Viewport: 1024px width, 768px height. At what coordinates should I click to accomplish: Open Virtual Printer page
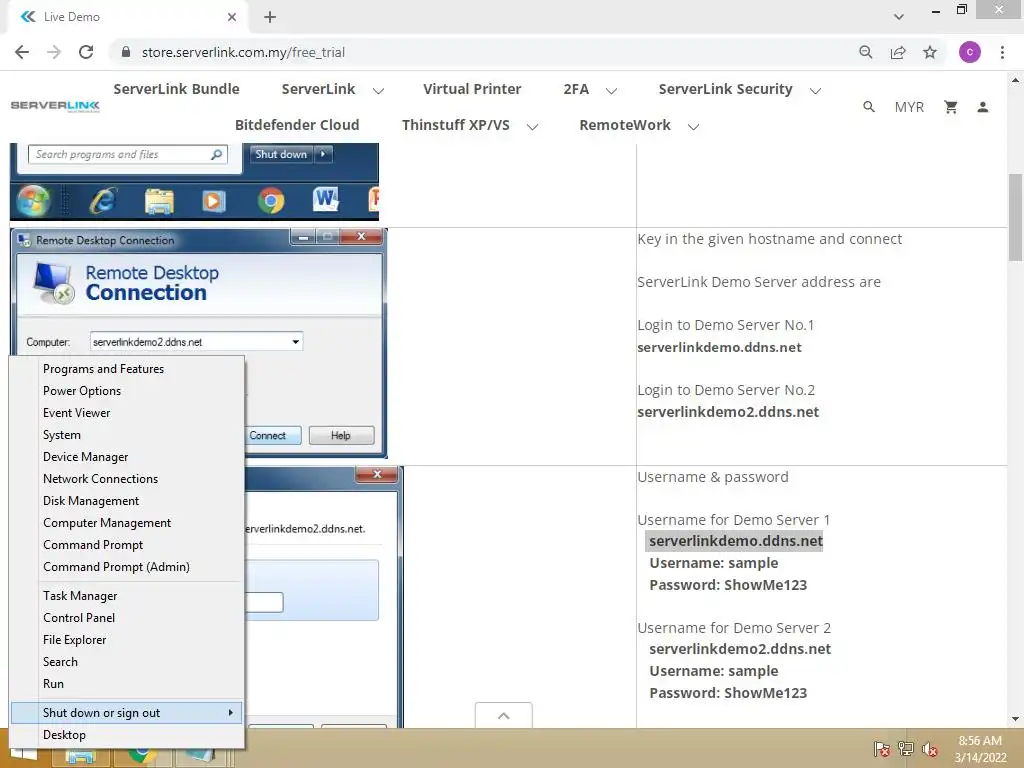pyautogui.click(x=472, y=89)
